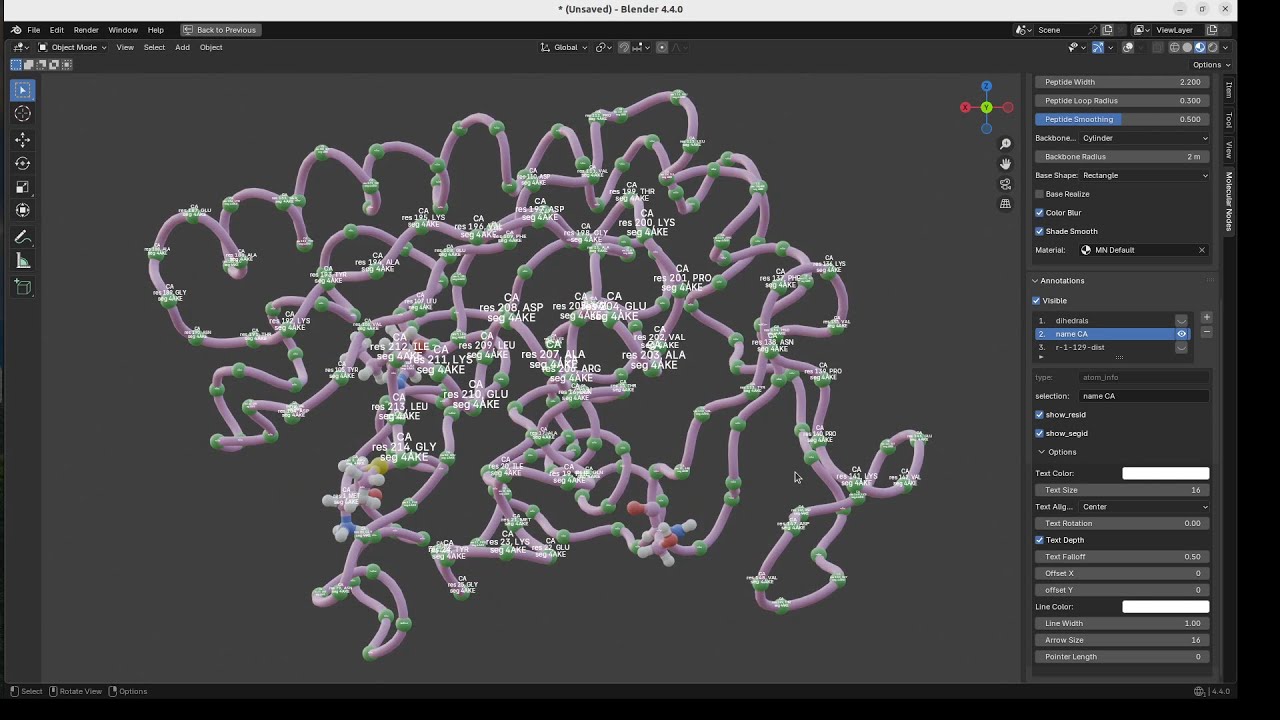Choose the Annotate pencil tool
1280x720 pixels.
(x=22, y=237)
